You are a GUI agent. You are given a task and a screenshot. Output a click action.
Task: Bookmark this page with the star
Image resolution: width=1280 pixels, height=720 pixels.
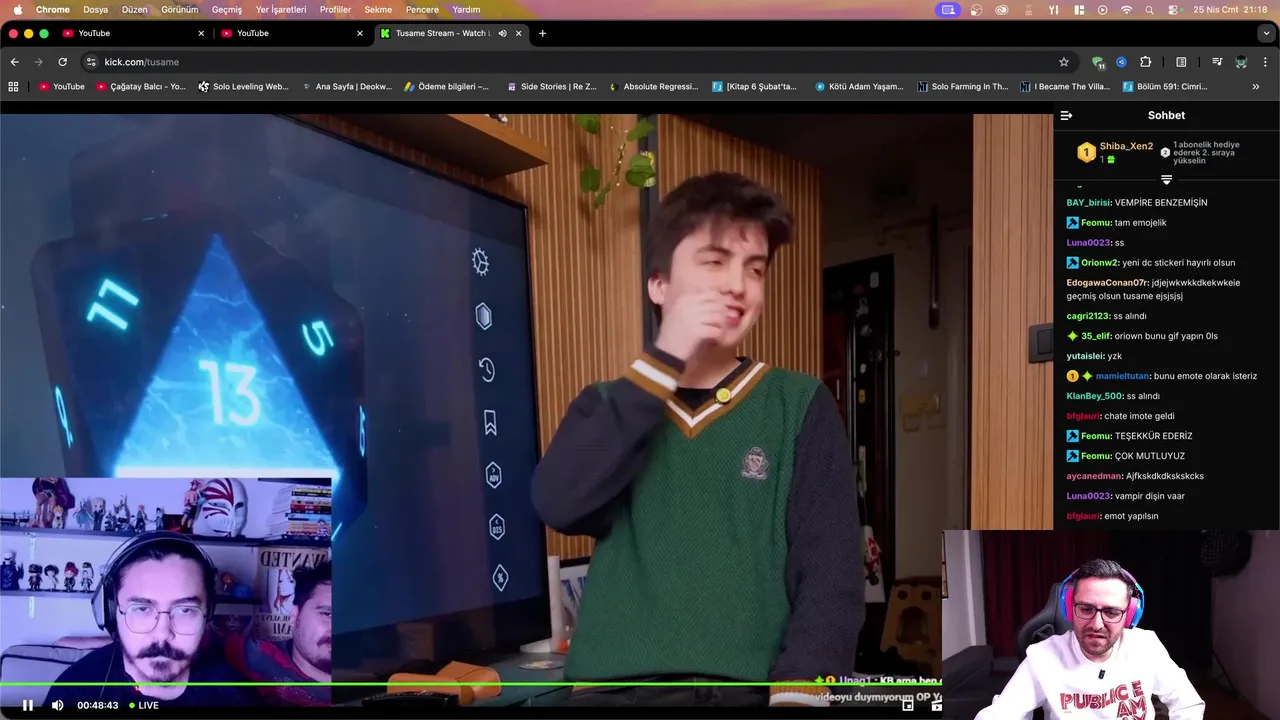(1064, 62)
